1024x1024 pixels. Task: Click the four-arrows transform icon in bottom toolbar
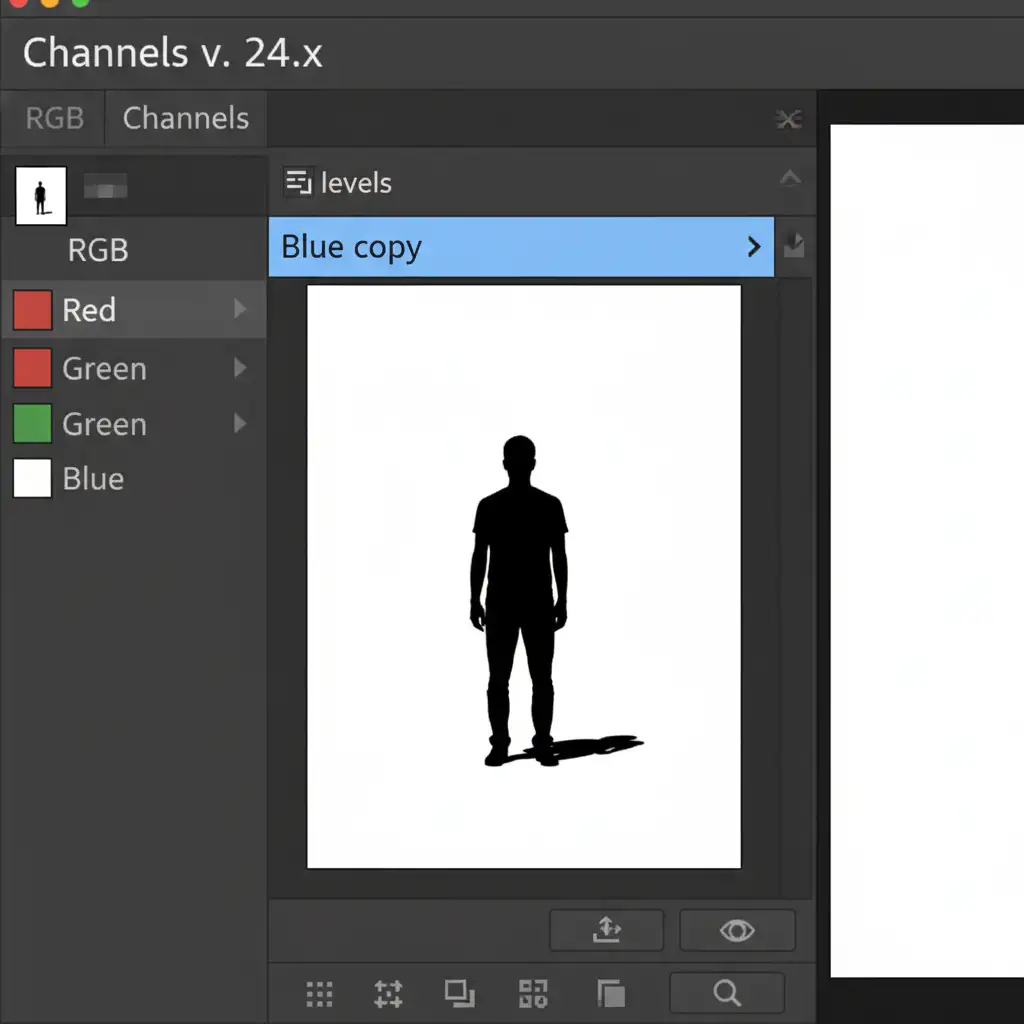[x=388, y=993]
